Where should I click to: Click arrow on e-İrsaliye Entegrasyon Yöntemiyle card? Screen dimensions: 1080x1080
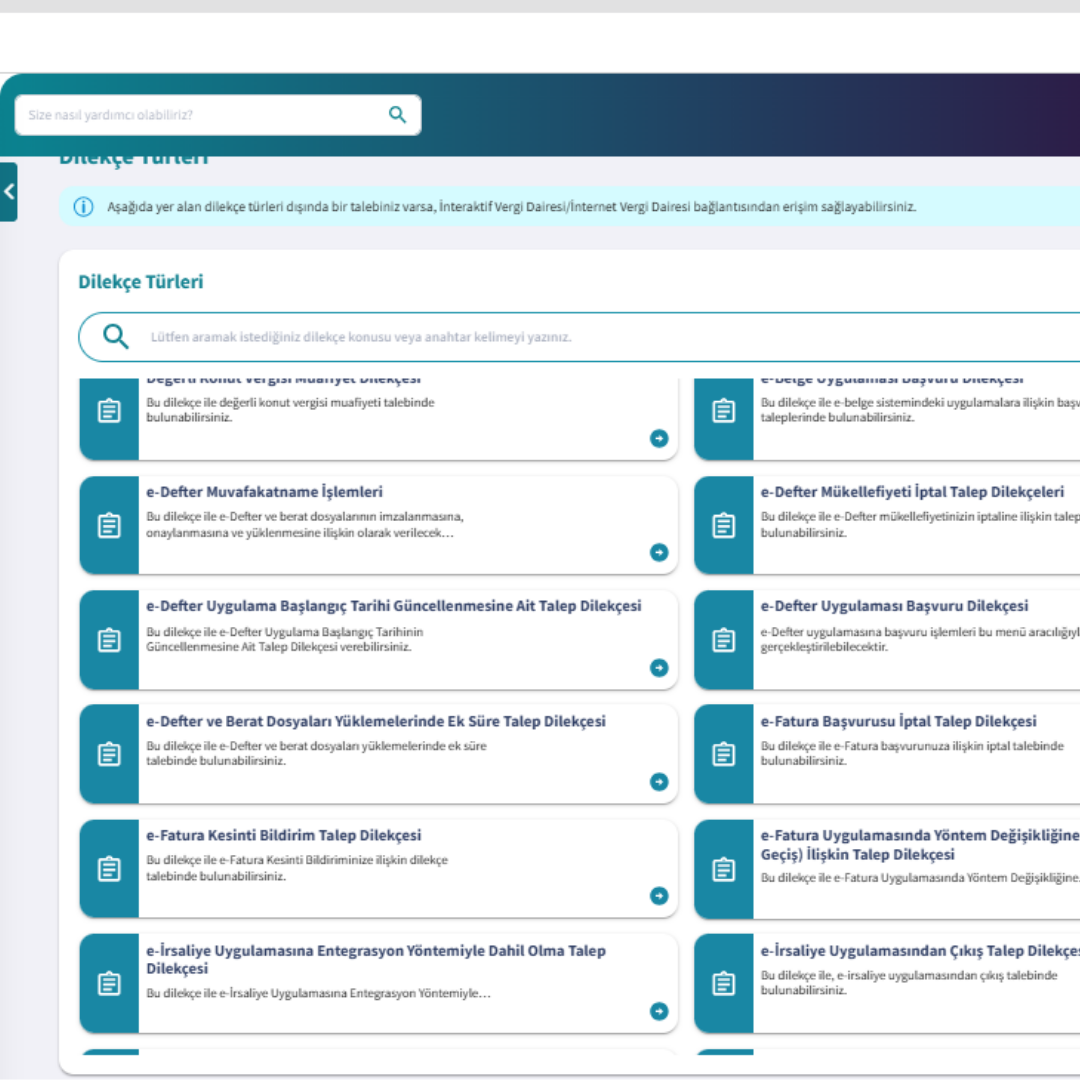(659, 1010)
